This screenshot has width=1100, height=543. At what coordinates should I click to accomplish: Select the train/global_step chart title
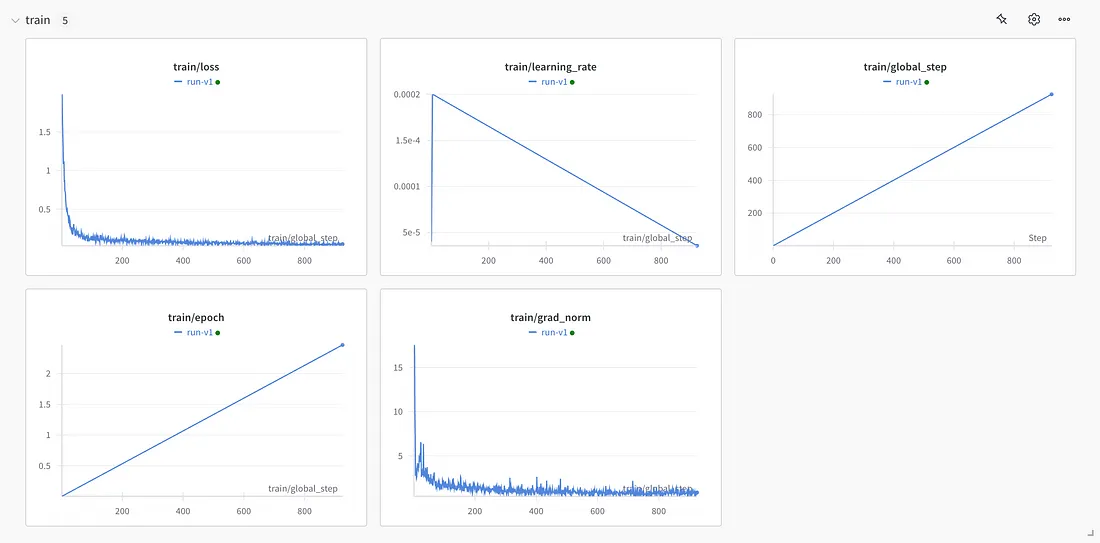coord(905,67)
